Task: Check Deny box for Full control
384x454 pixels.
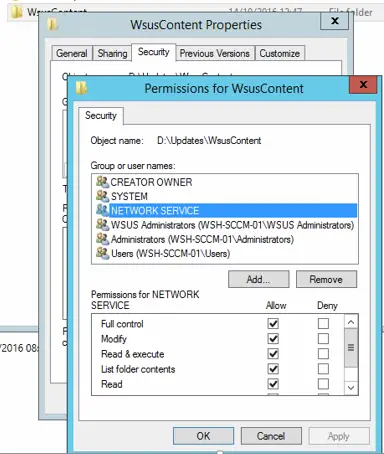Action: [x=323, y=323]
